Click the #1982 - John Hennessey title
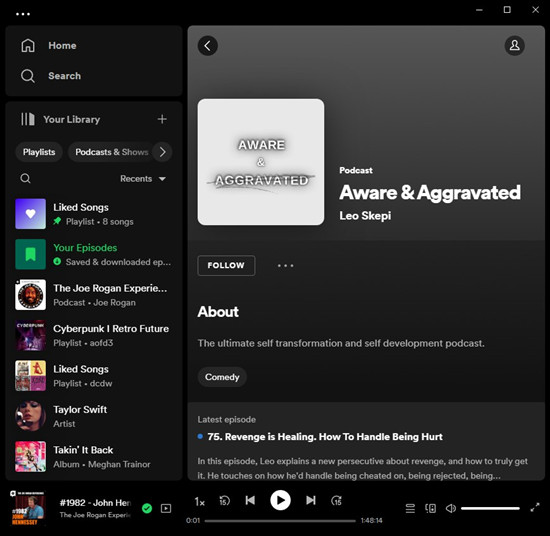This screenshot has width=550, height=536. click(95, 503)
